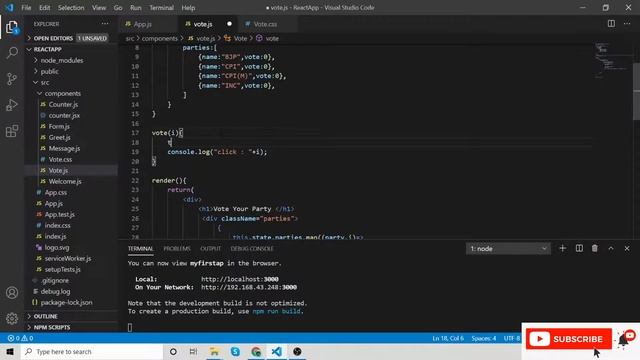
Task: Open editor More Actions ellipsis
Action: click(627, 24)
